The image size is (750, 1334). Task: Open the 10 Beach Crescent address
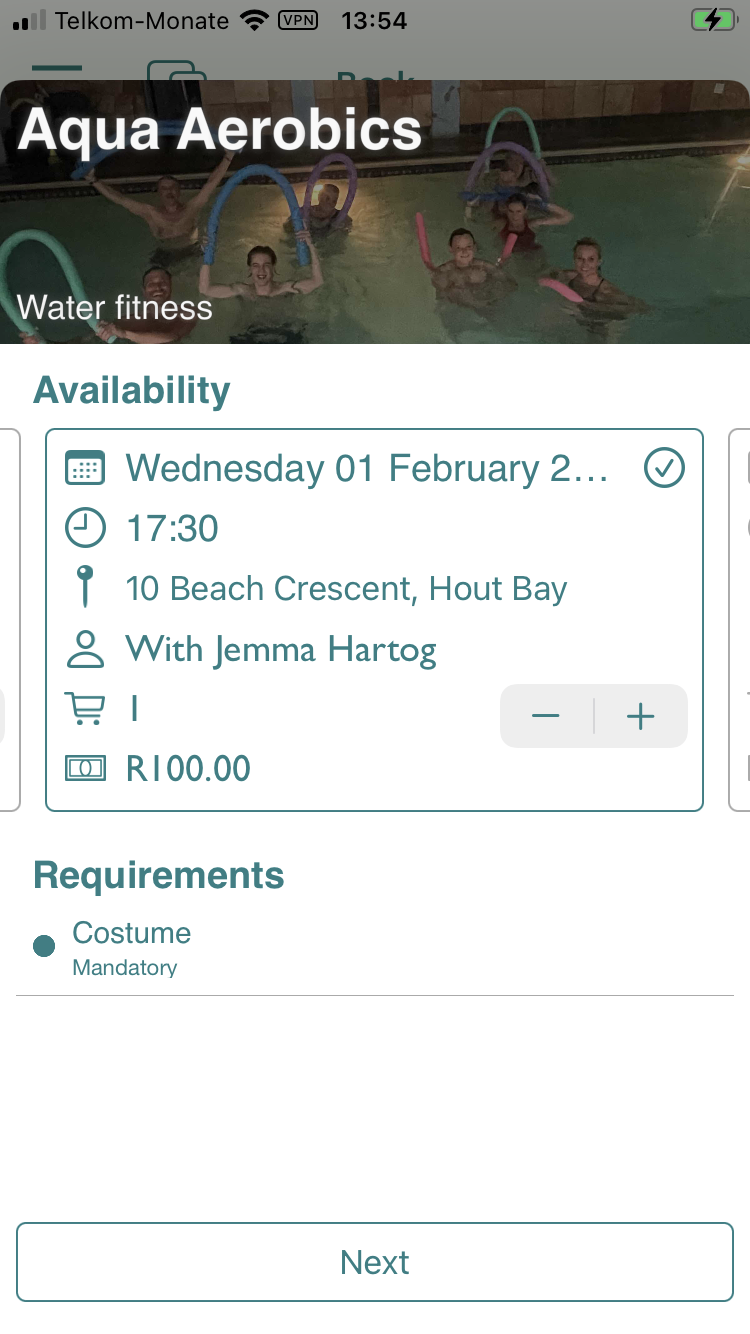coord(346,589)
